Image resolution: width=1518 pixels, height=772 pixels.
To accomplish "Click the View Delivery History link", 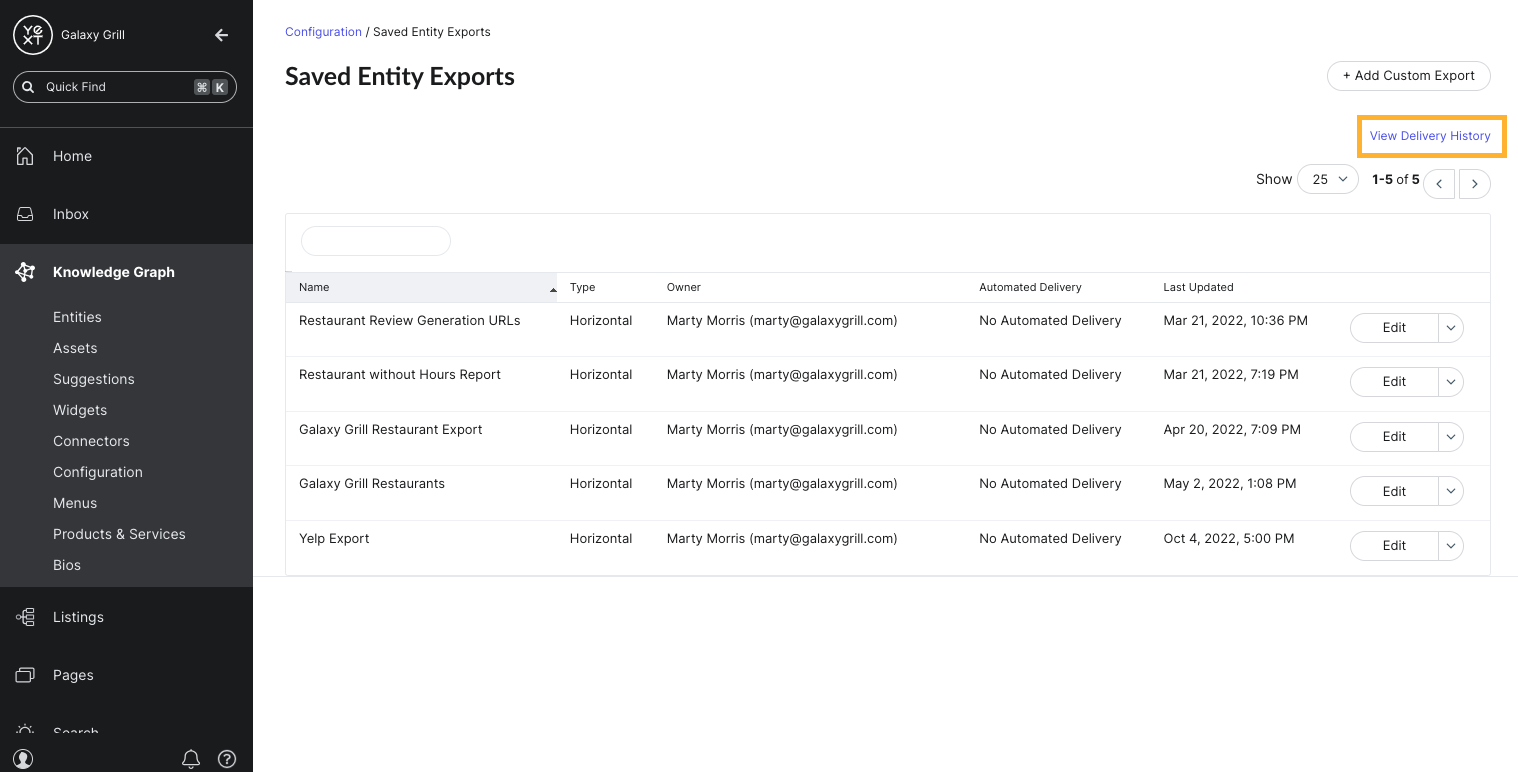I will [x=1430, y=136].
